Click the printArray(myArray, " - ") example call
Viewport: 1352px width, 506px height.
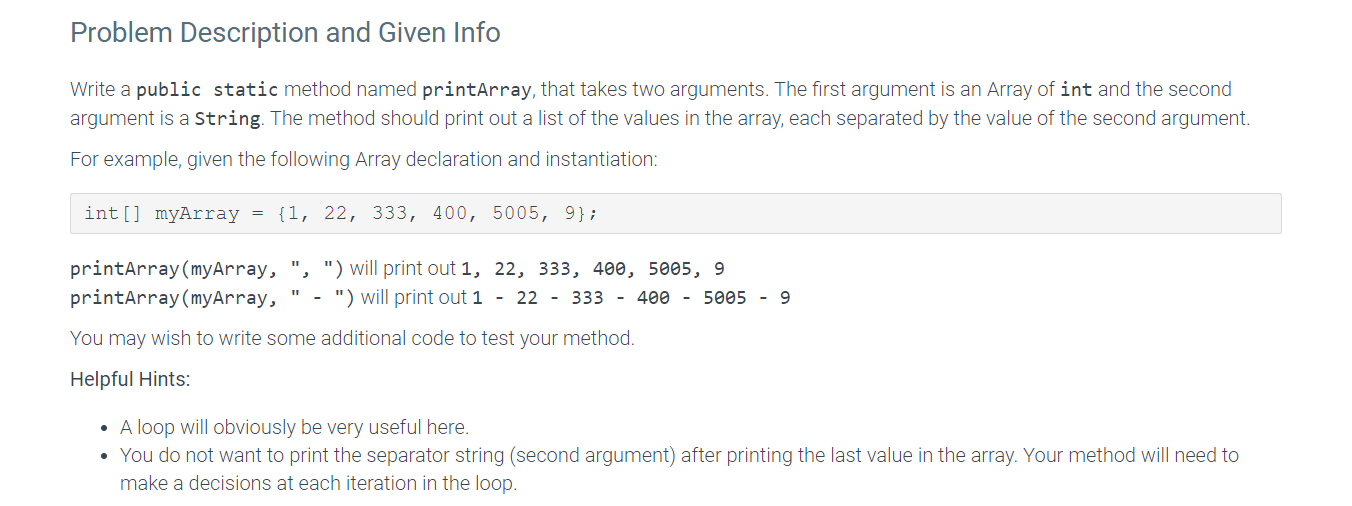(x=213, y=297)
